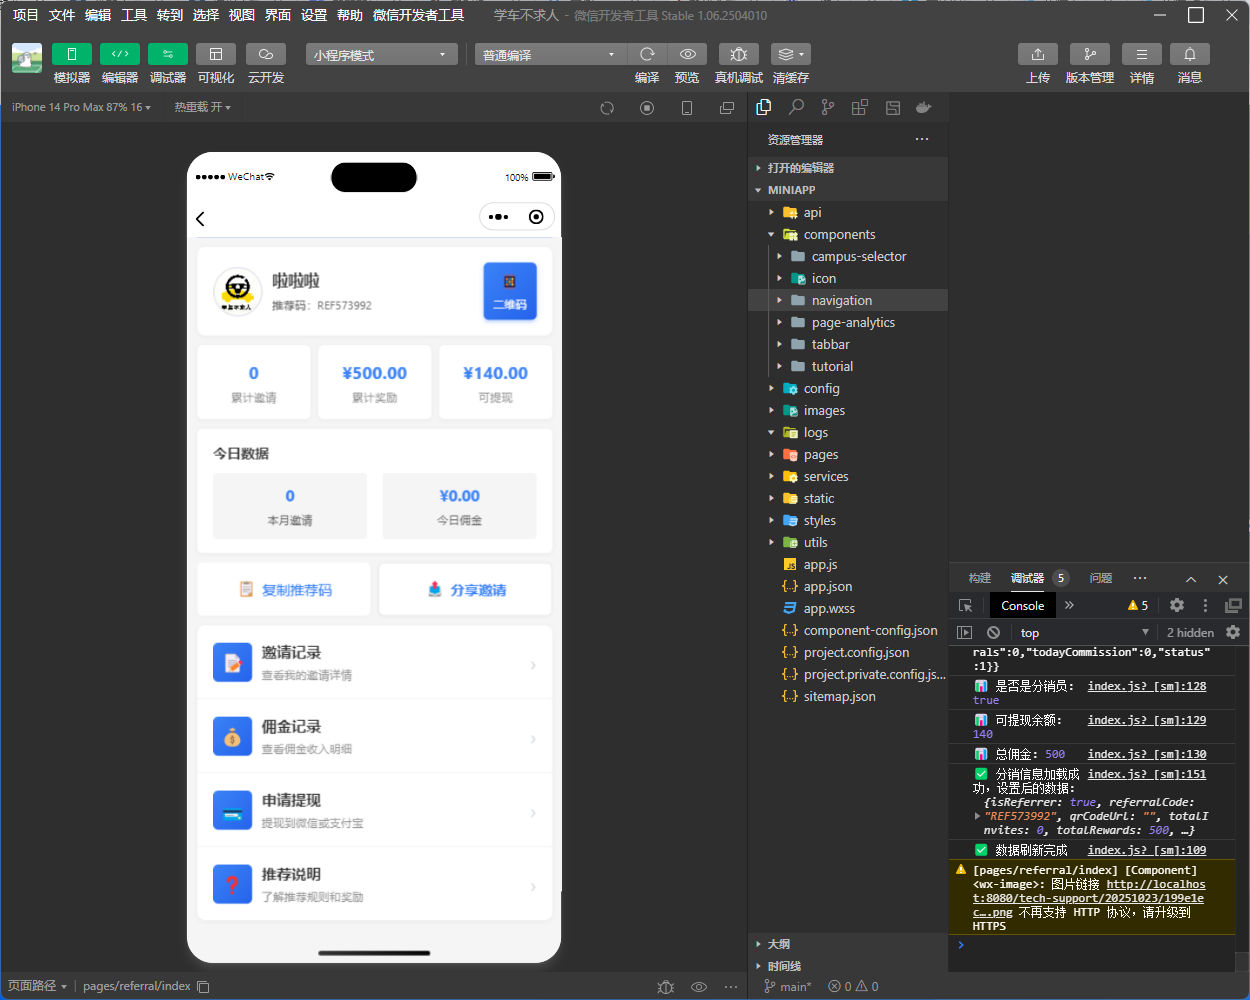Select the inspect element icon in the debugger
The width and height of the screenshot is (1250, 1000).
(x=964, y=605)
